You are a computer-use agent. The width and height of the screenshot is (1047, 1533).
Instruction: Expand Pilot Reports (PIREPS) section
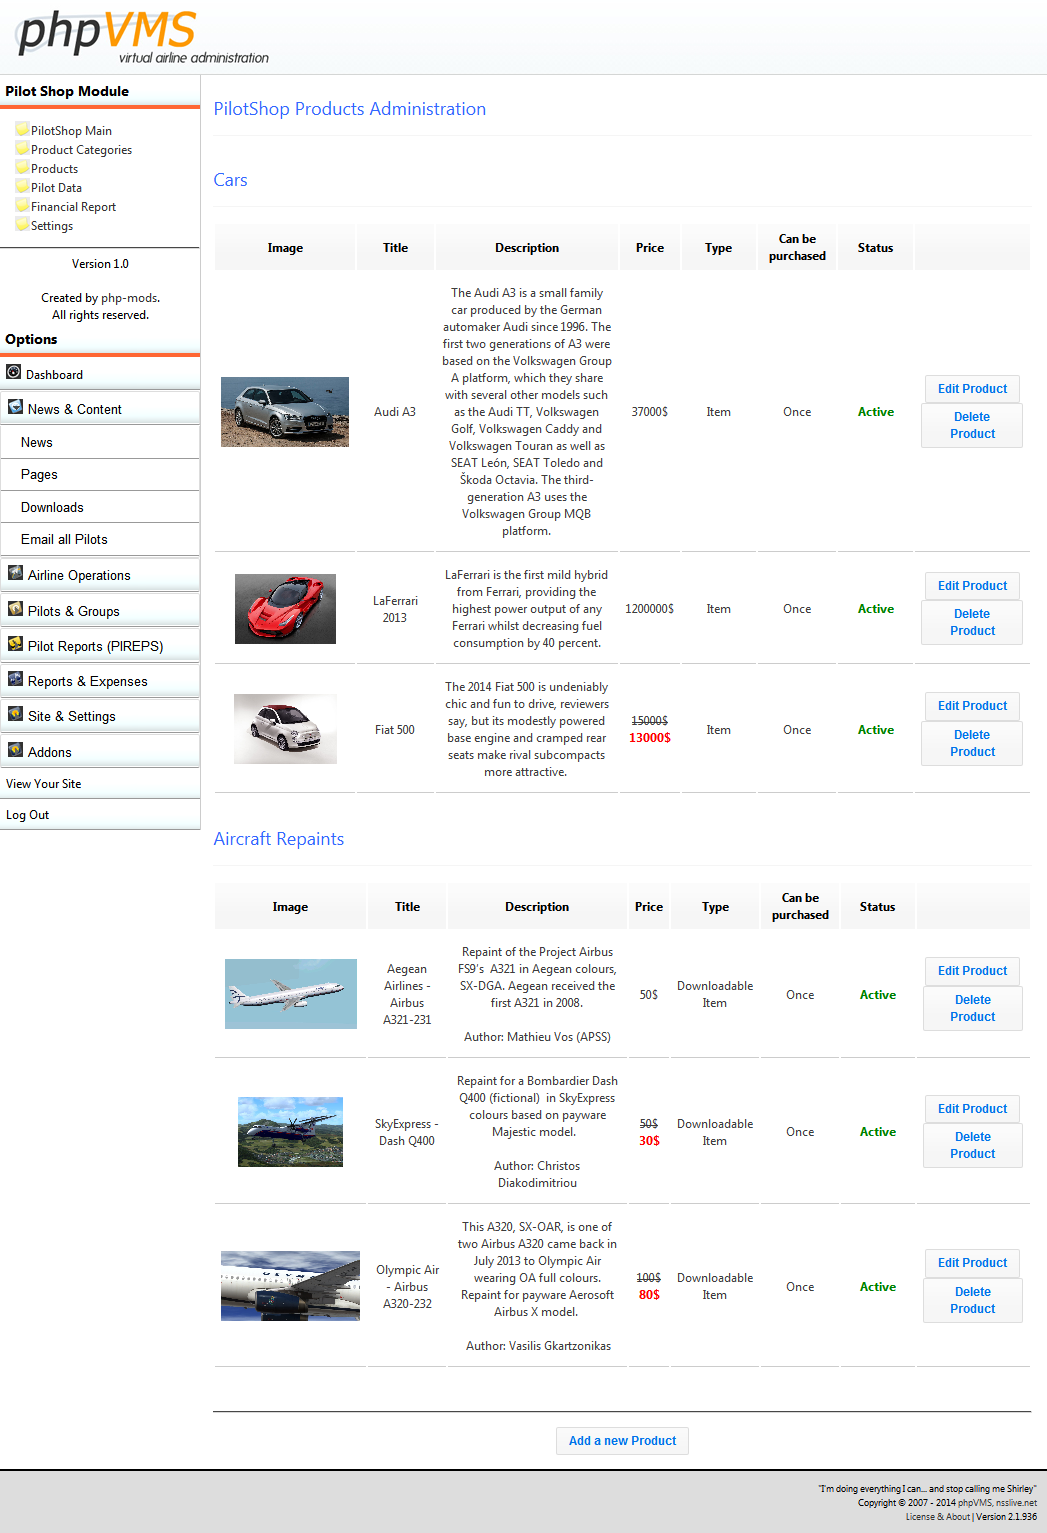100,646
